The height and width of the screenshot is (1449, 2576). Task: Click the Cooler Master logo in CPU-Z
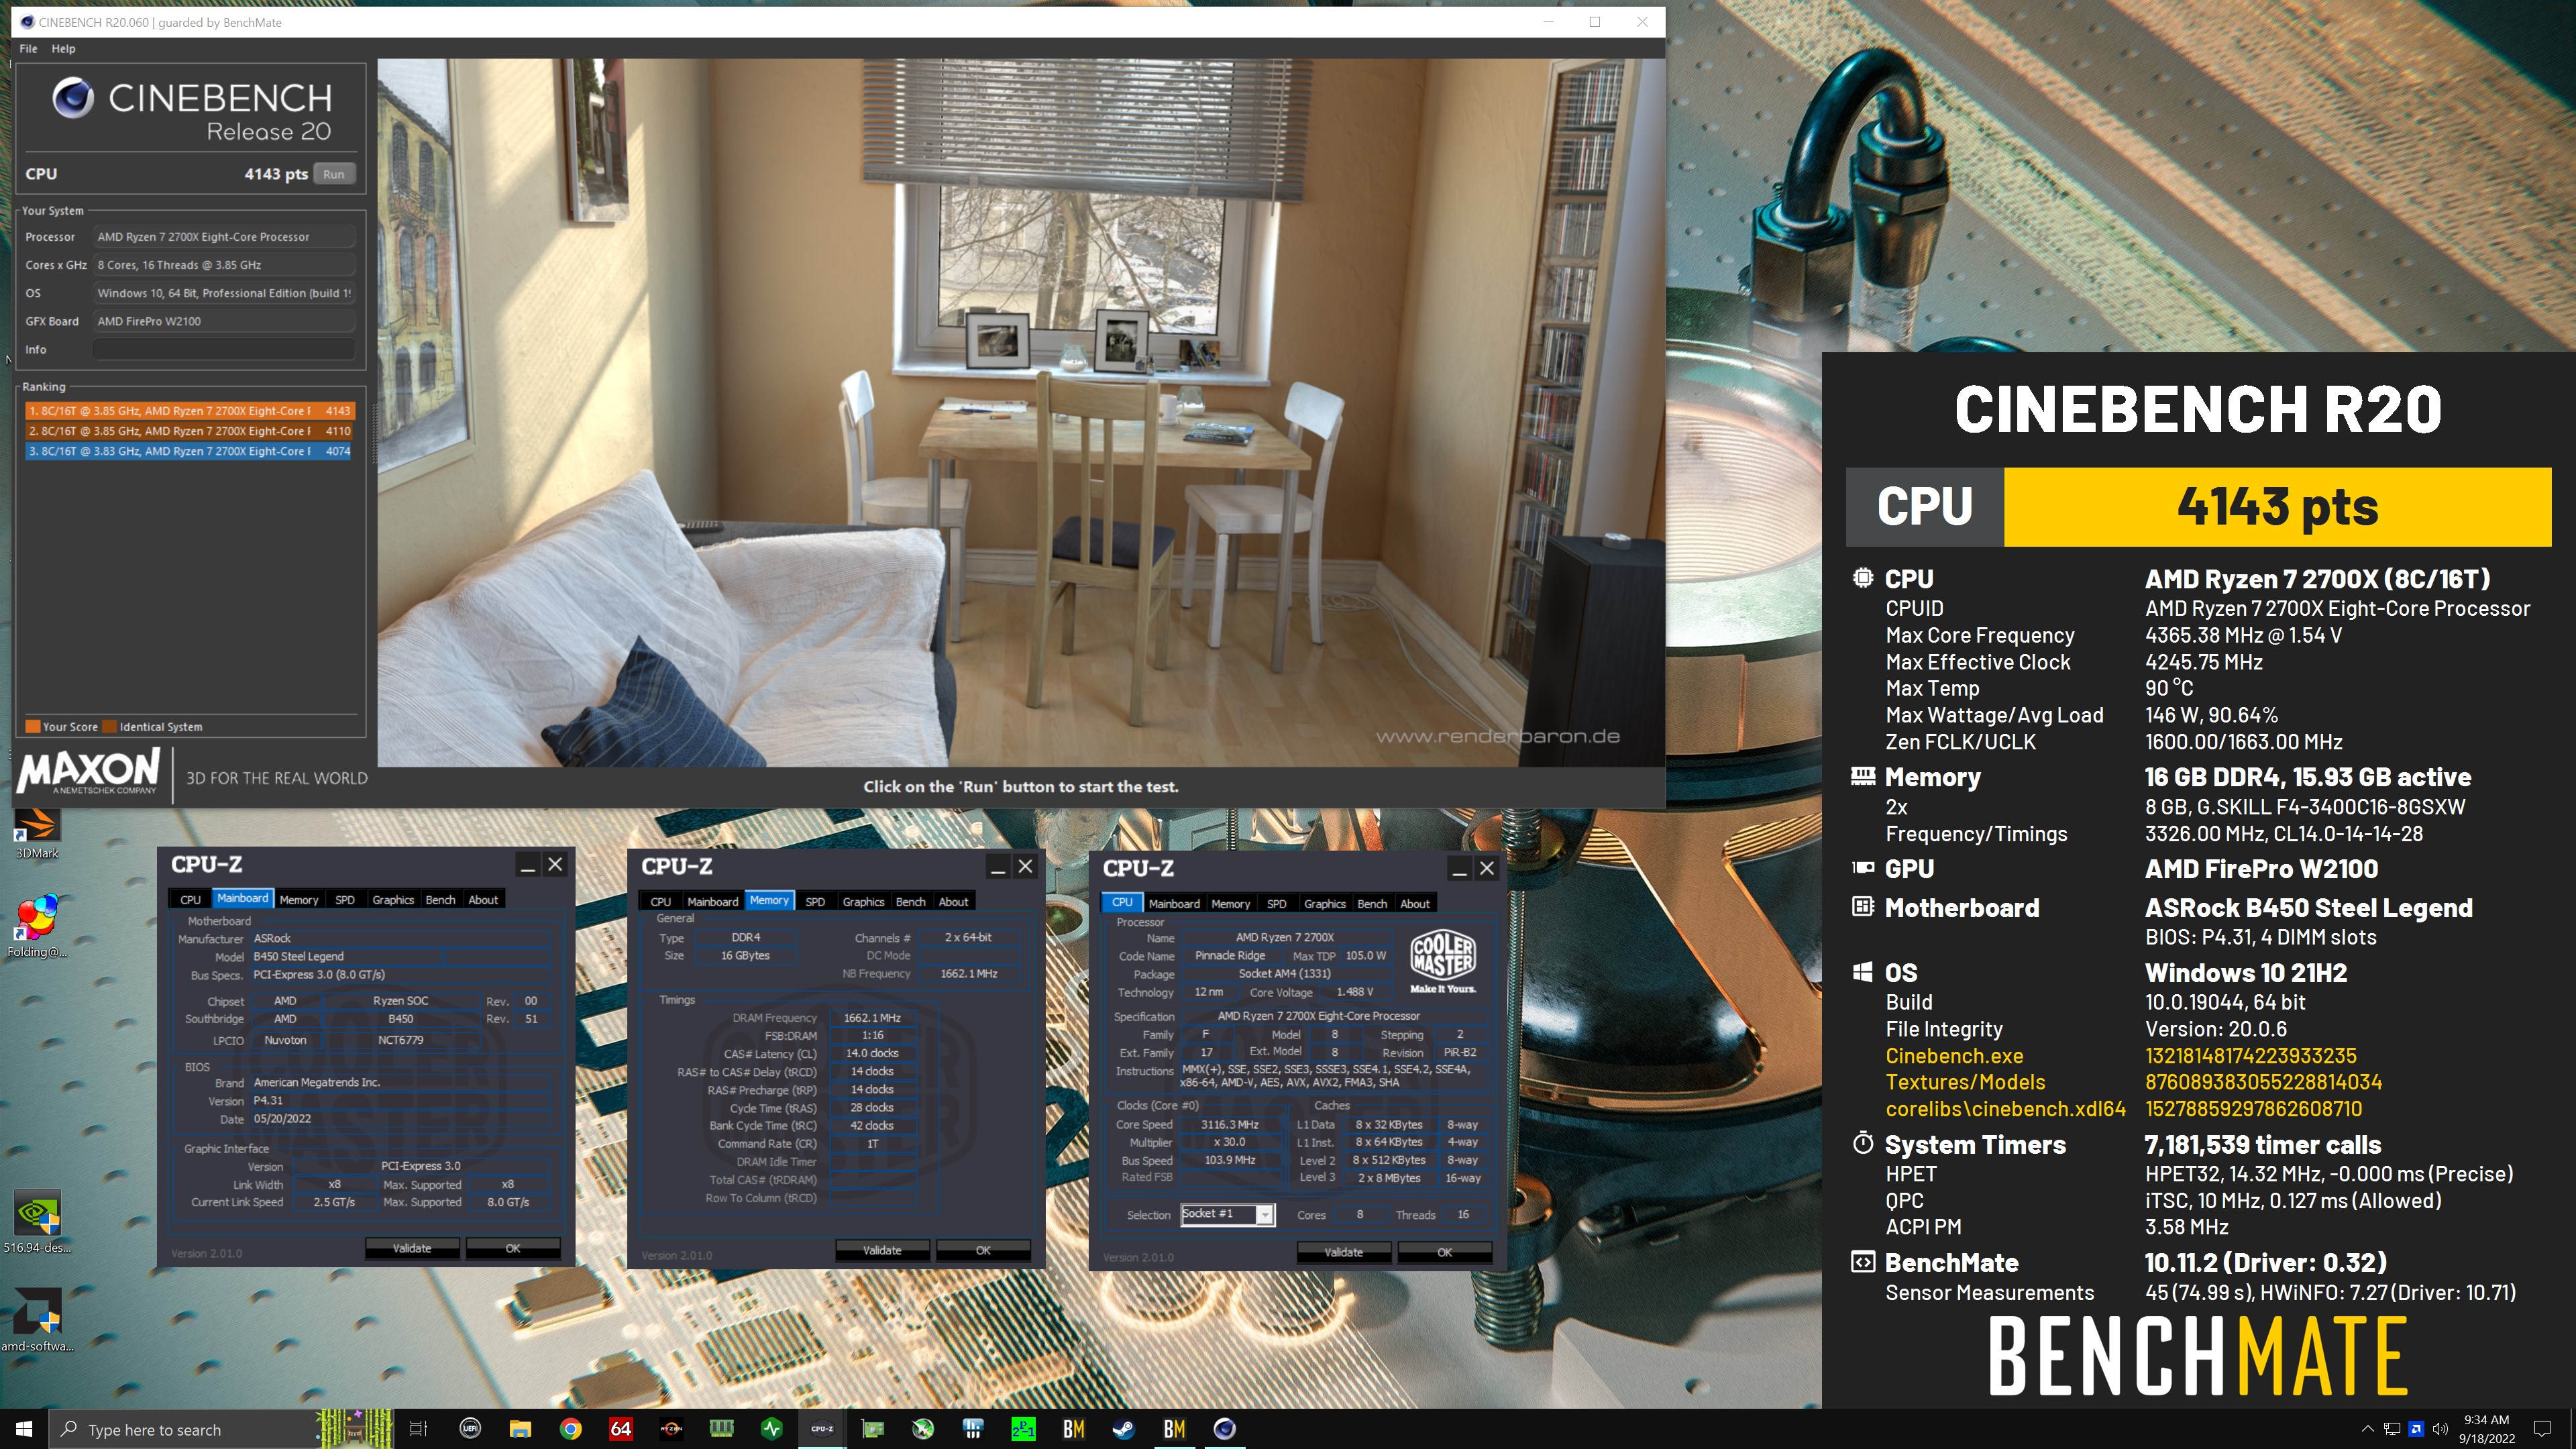point(1442,960)
